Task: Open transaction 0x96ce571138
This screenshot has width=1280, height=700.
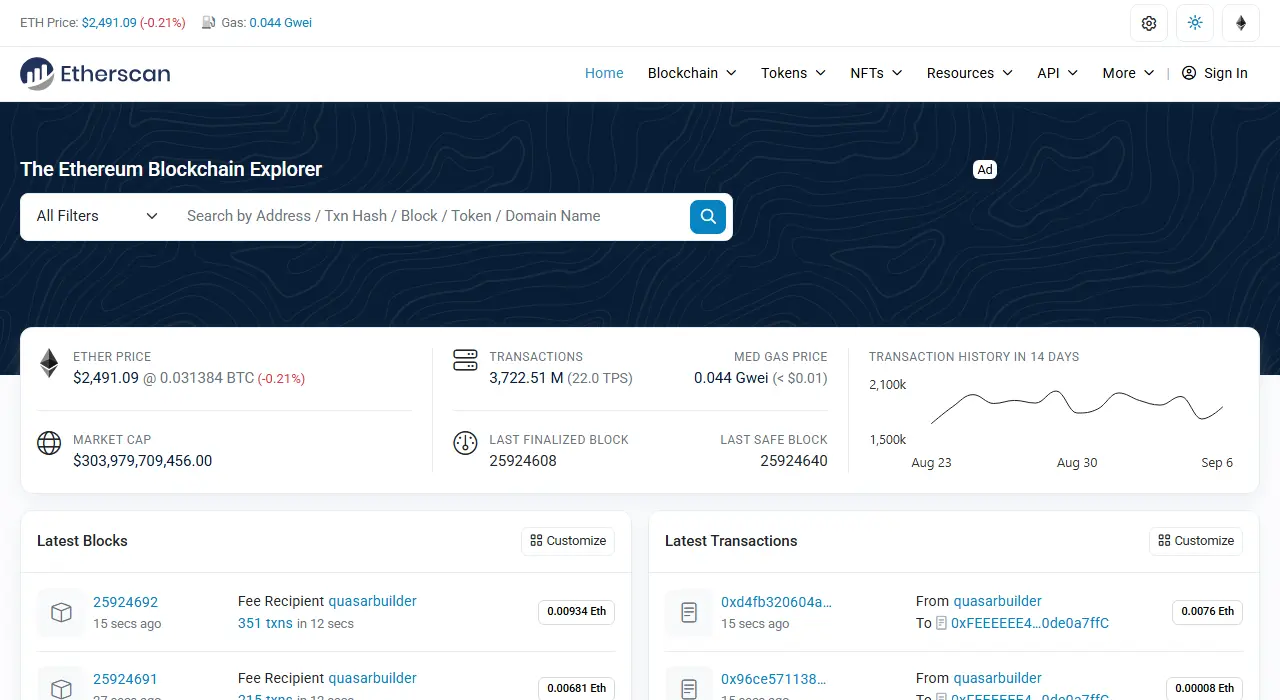Action: (x=773, y=679)
